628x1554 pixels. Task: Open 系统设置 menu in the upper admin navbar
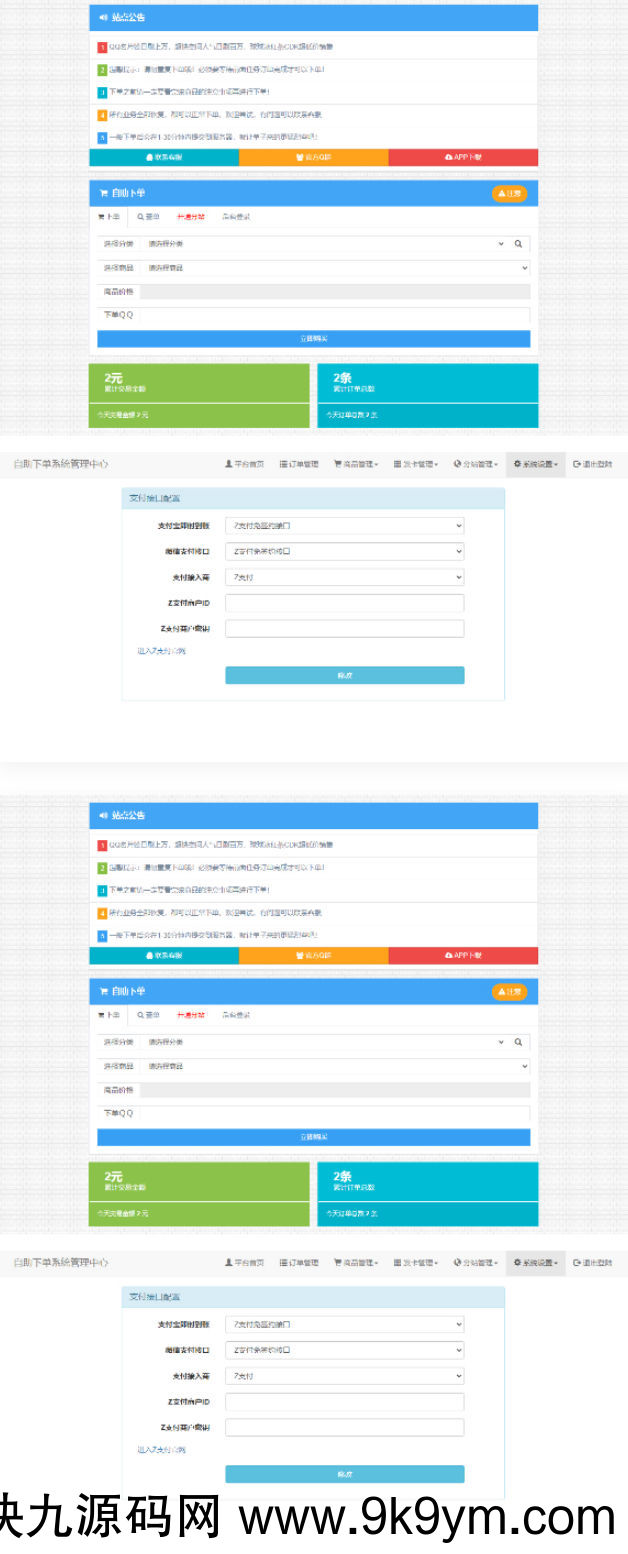[x=535, y=464]
